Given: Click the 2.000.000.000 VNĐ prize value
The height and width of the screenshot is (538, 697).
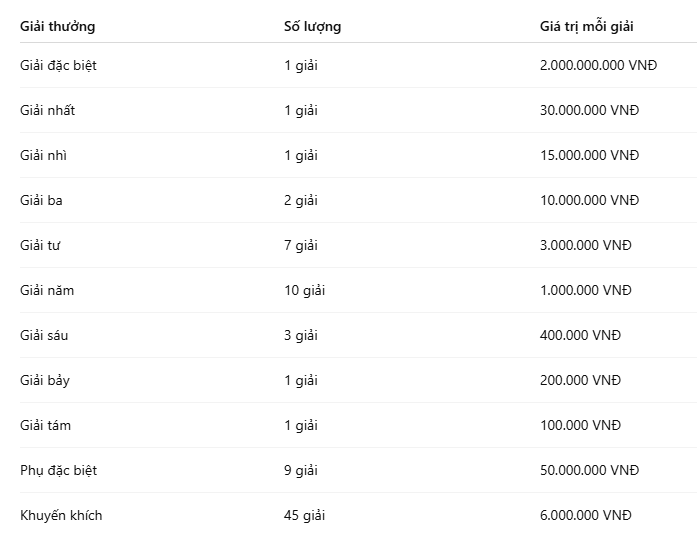Looking at the screenshot, I should click(598, 65).
